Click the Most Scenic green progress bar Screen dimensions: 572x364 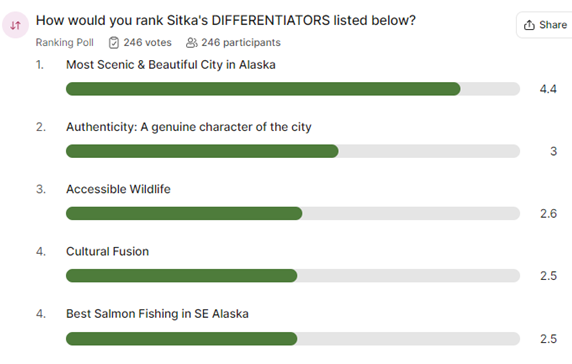click(263, 89)
